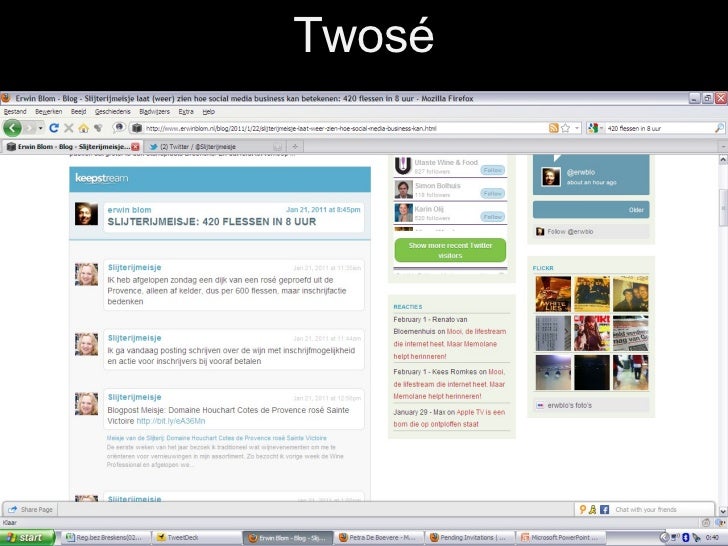Click the speech bubble eye toolbar icon

coord(119,127)
